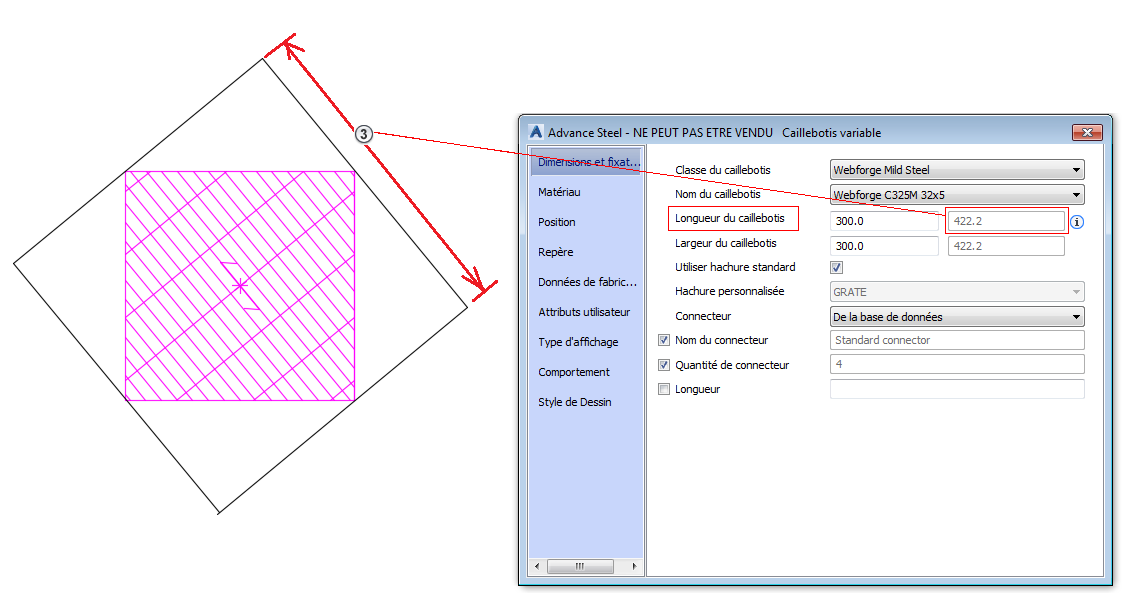
Task: Open Connecteur dropdown list
Action: coord(957,317)
